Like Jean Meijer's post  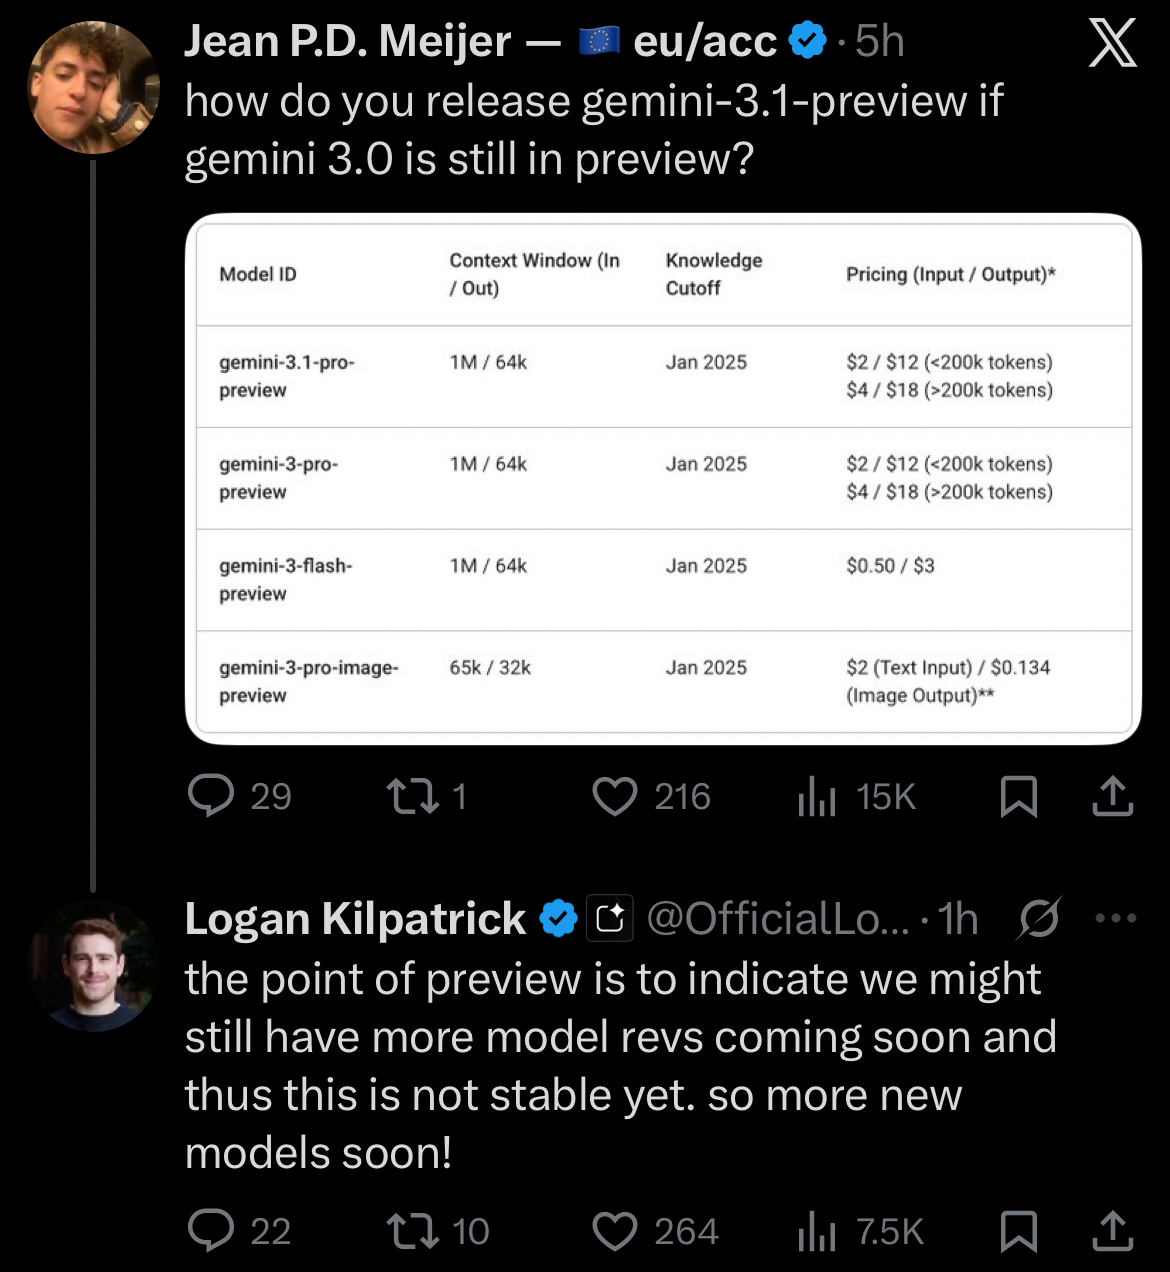615,797
